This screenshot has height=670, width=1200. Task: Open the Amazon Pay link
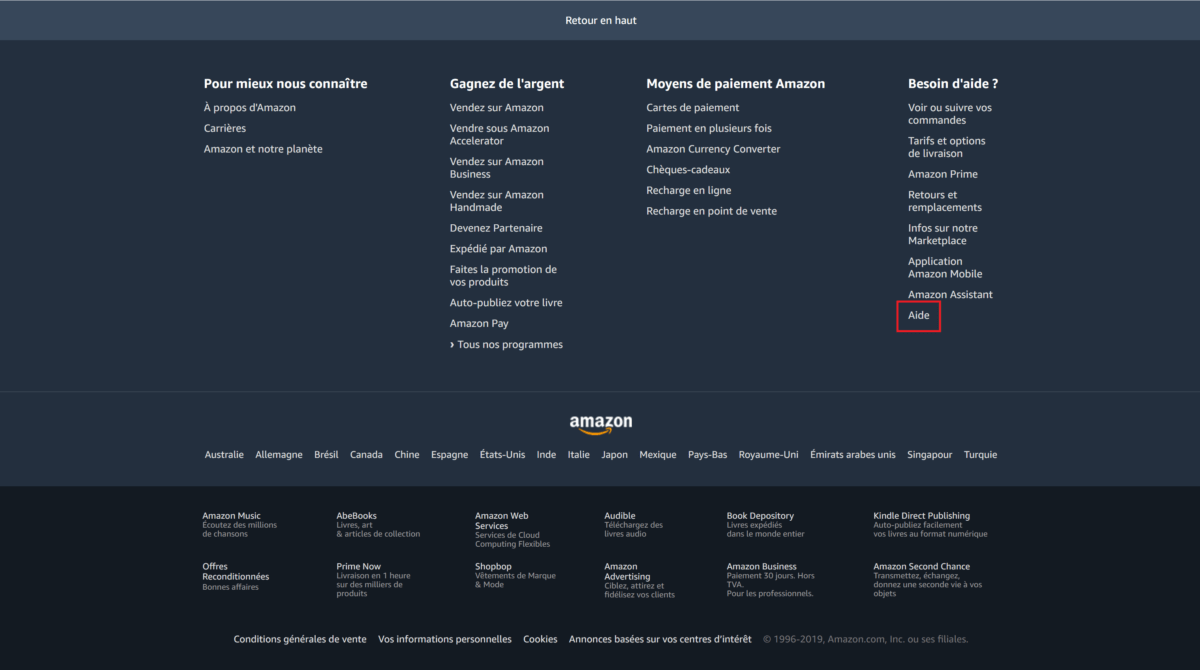(x=479, y=323)
